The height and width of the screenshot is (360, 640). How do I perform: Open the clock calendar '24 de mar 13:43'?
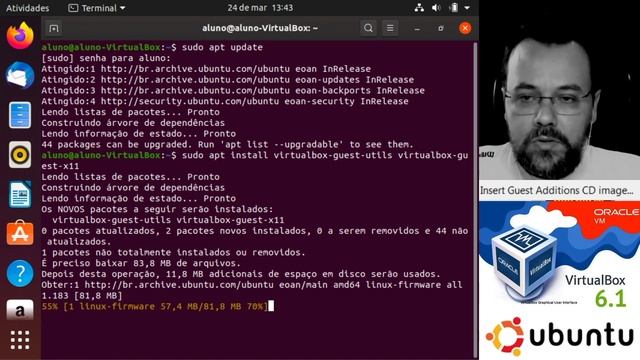coord(260,8)
